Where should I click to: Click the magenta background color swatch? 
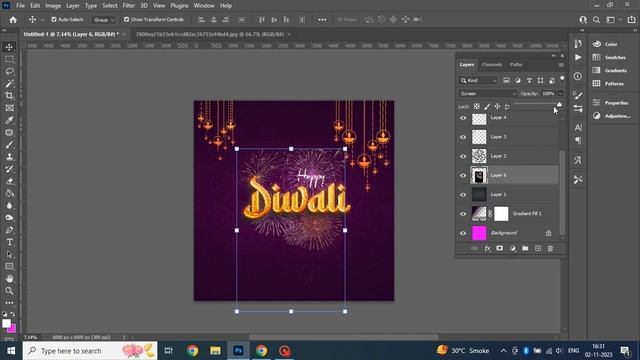(x=13, y=329)
